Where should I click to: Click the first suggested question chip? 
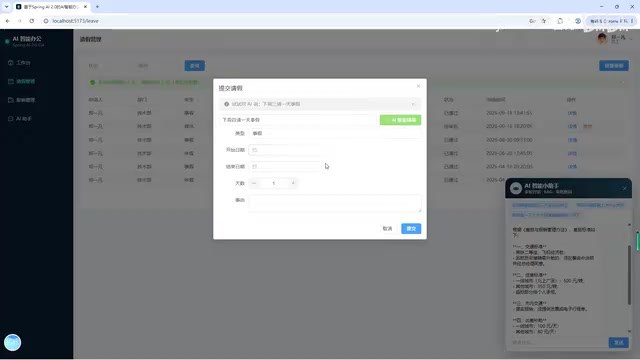click(x=540, y=205)
